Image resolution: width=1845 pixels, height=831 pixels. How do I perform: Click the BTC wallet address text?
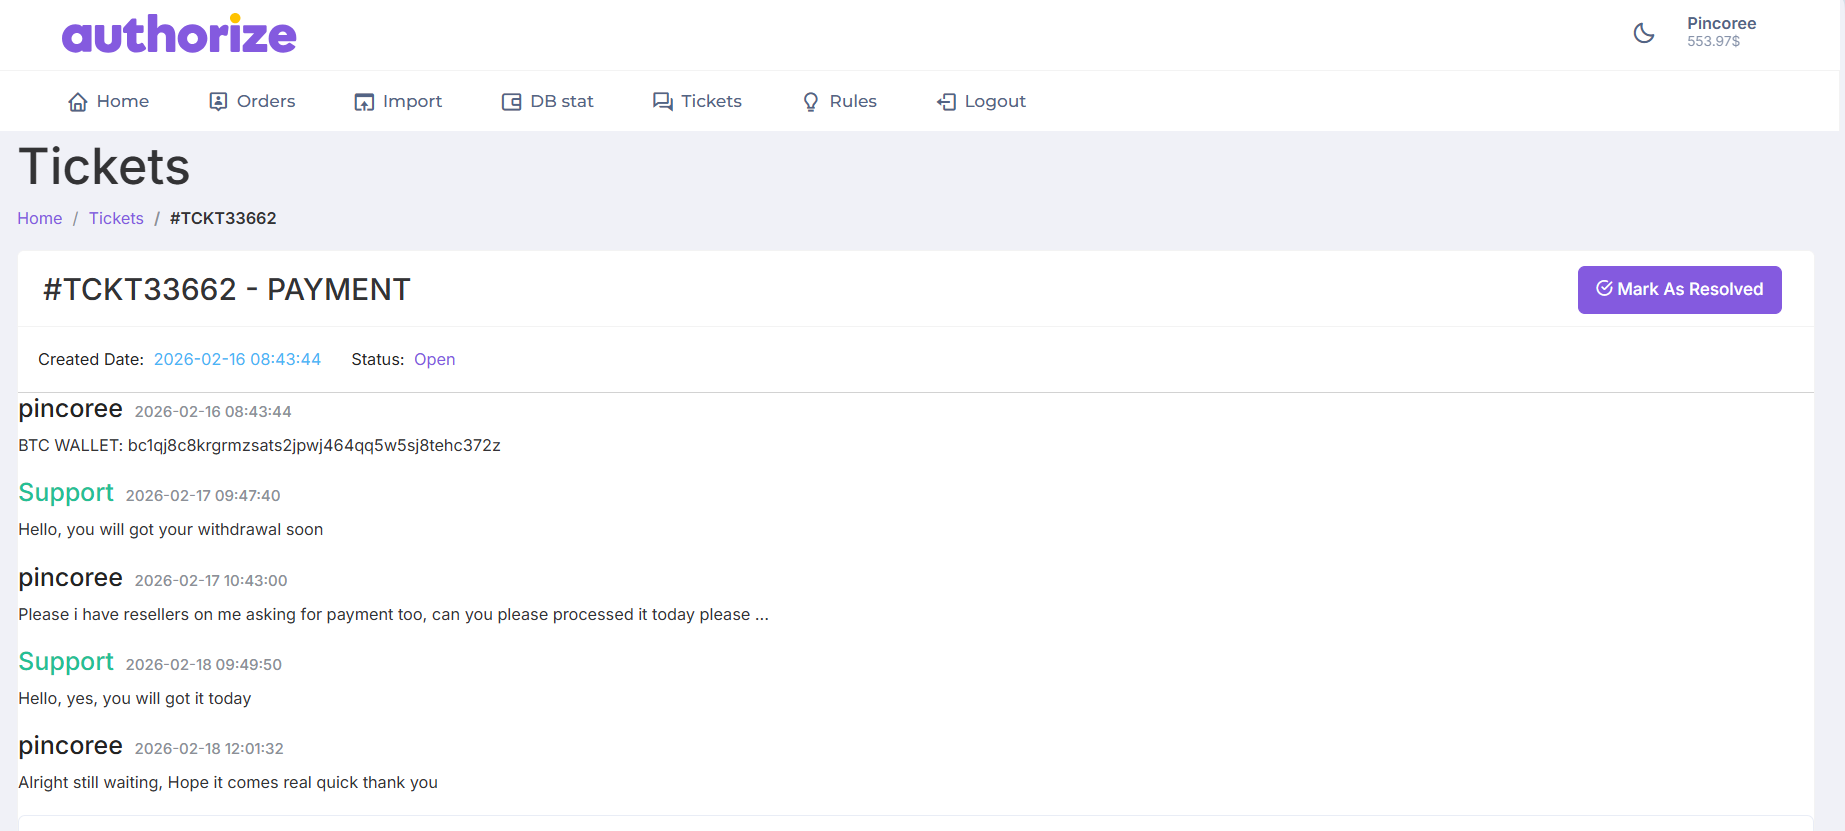314,445
